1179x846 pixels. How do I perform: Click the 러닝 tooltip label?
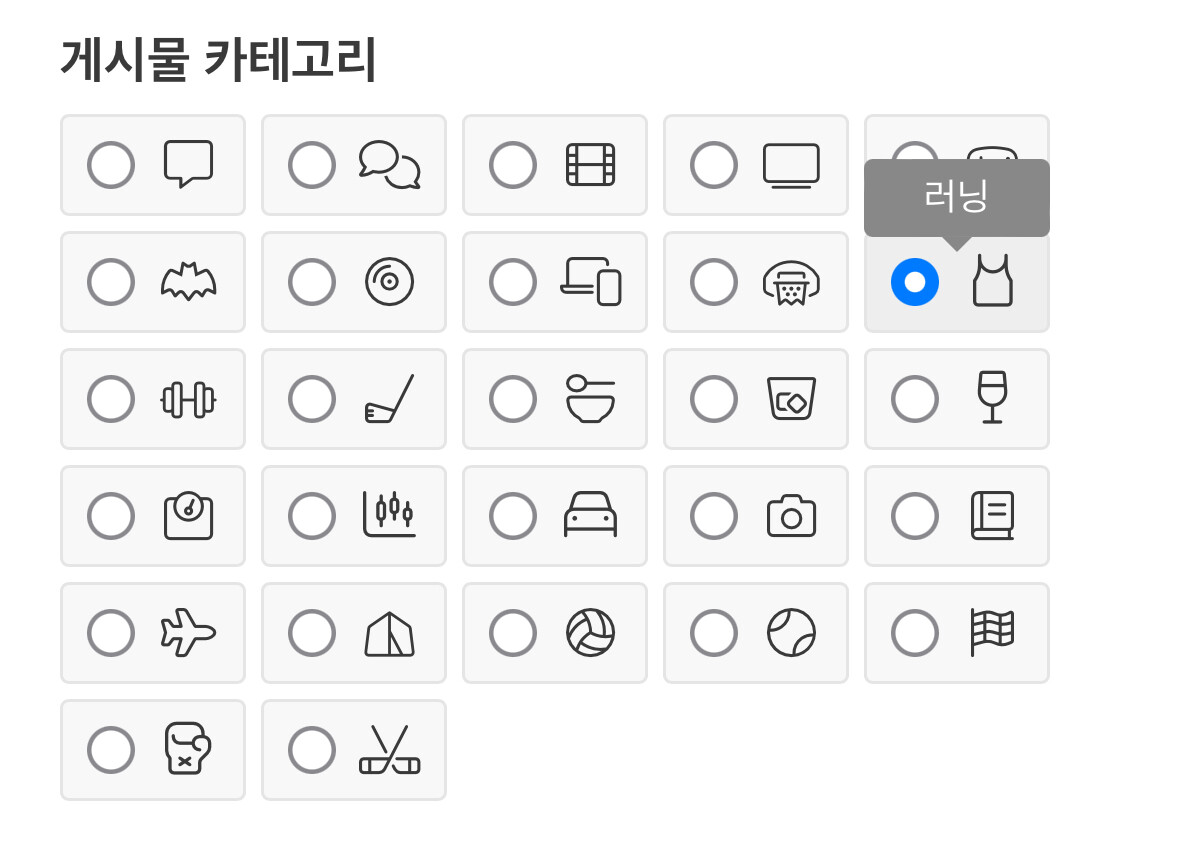click(x=956, y=196)
